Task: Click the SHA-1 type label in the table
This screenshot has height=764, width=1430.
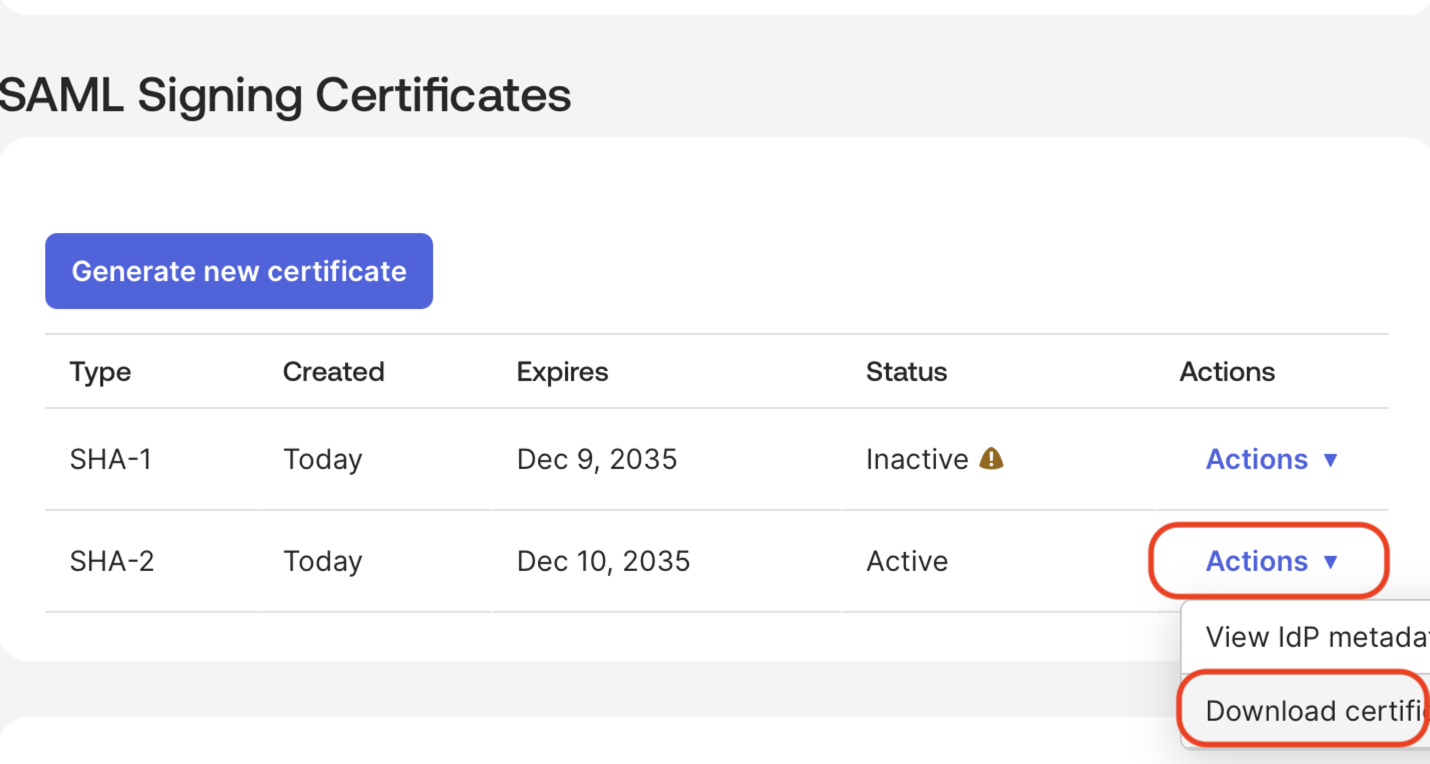Action: pyautogui.click(x=111, y=459)
